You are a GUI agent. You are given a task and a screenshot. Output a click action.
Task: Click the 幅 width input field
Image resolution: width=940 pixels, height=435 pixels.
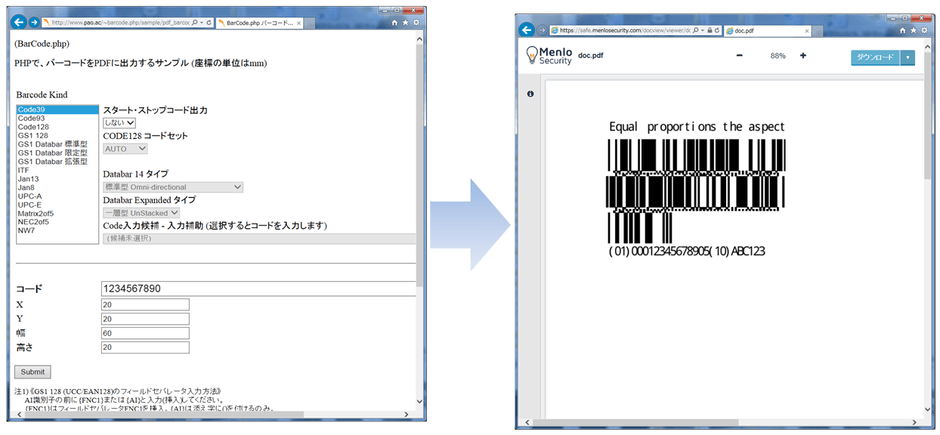pos(146,333)
